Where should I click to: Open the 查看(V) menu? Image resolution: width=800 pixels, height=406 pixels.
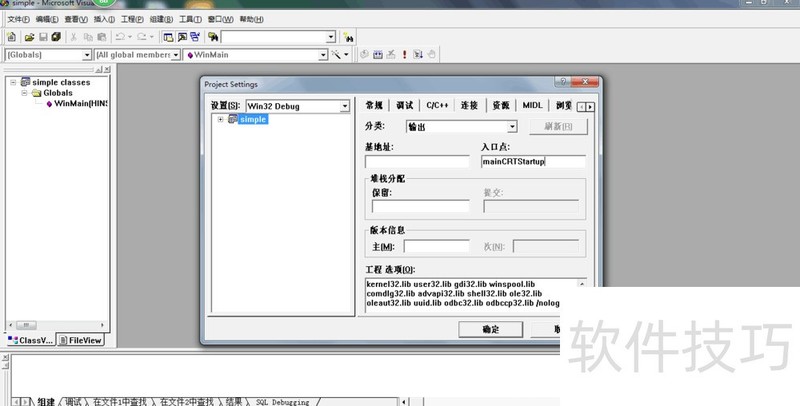(x=76, y=19)
